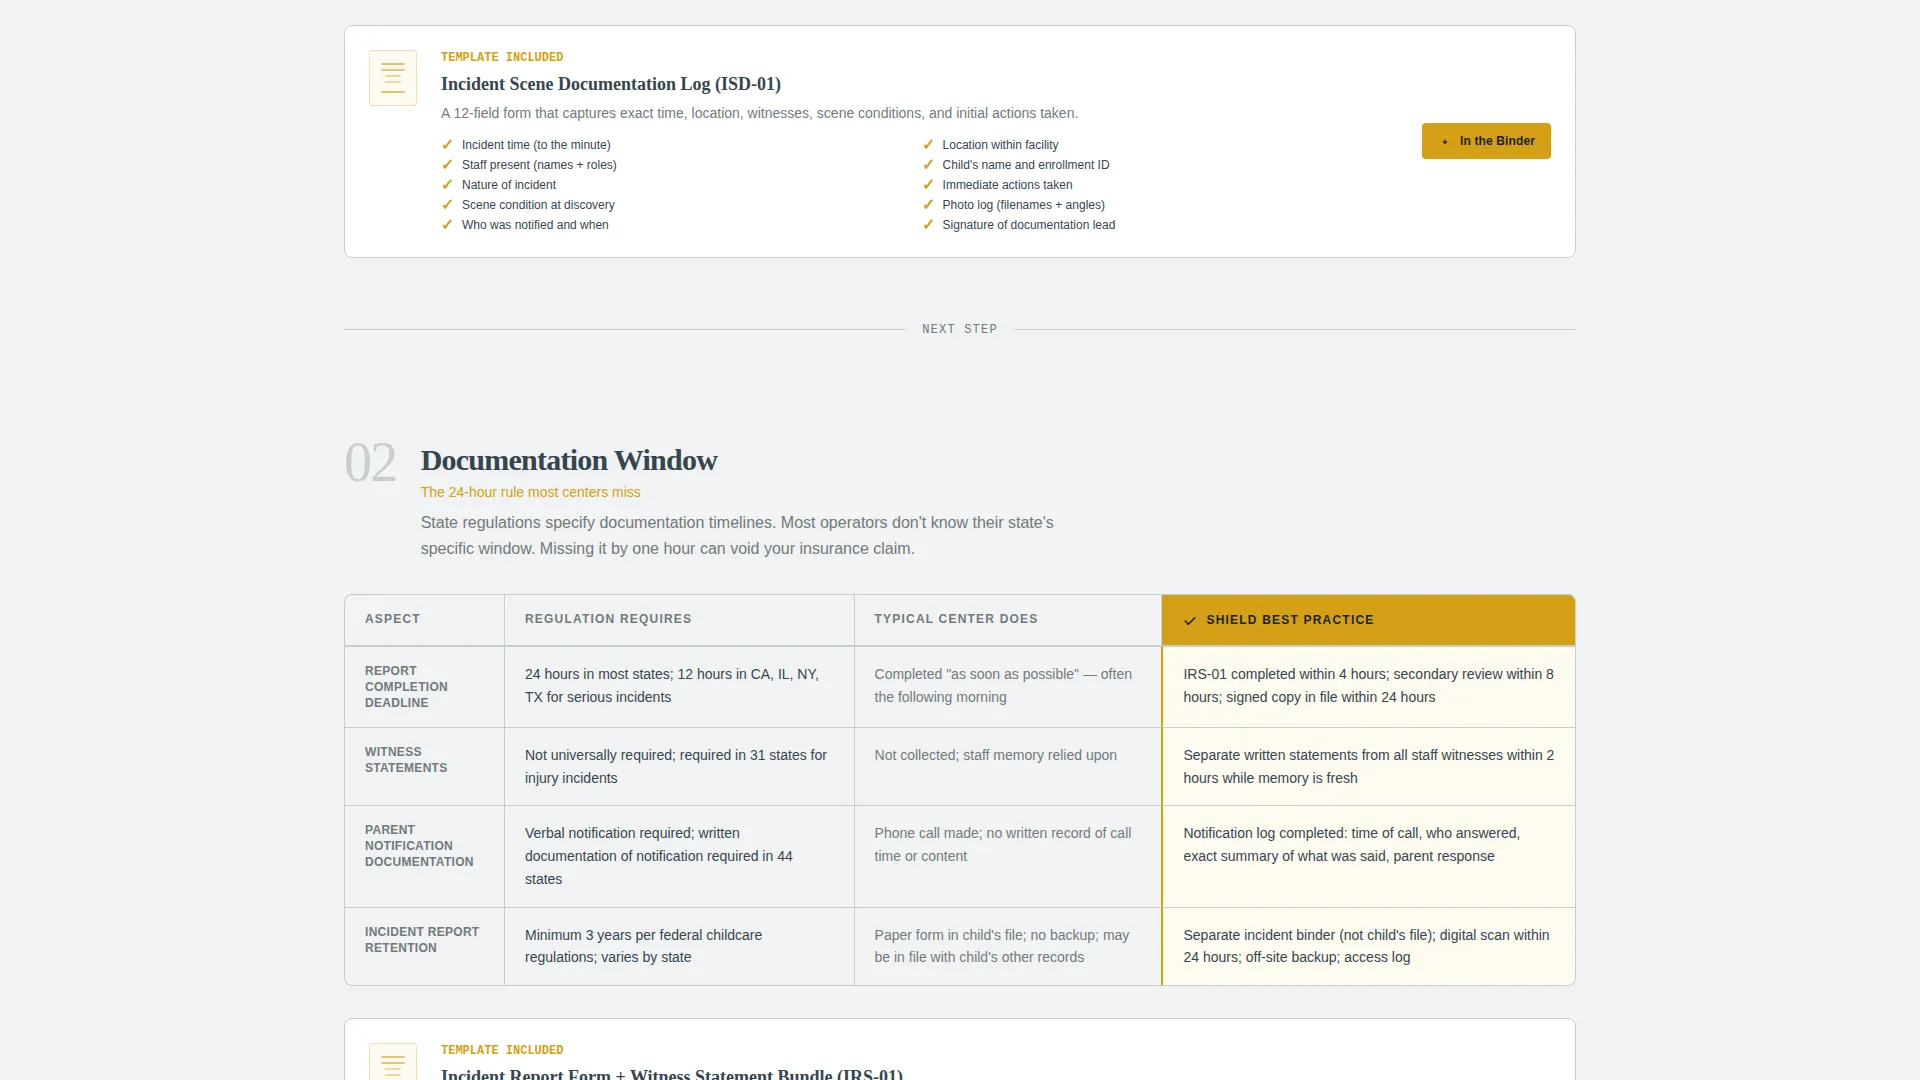Click the checkmark beside Photo log
Viewport: 1920px width, 1080px height.
pos(928,205)
